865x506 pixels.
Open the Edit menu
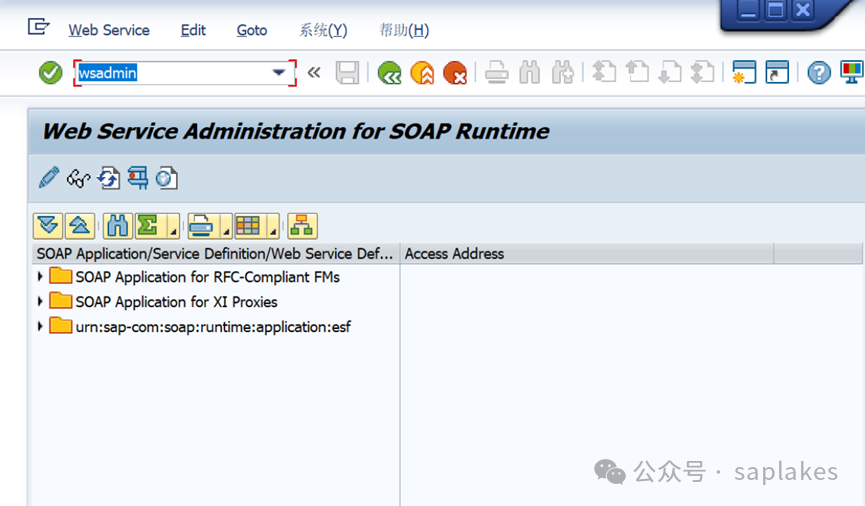(x=193, y=30)
